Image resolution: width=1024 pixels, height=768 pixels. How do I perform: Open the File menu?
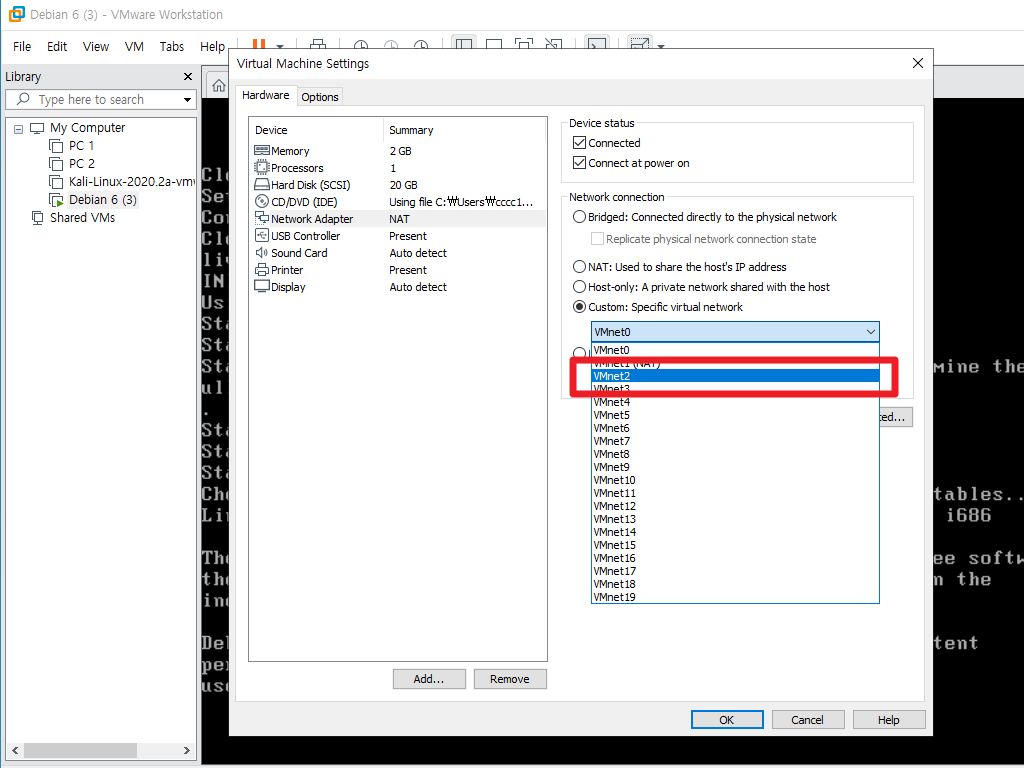coord(22,46)
